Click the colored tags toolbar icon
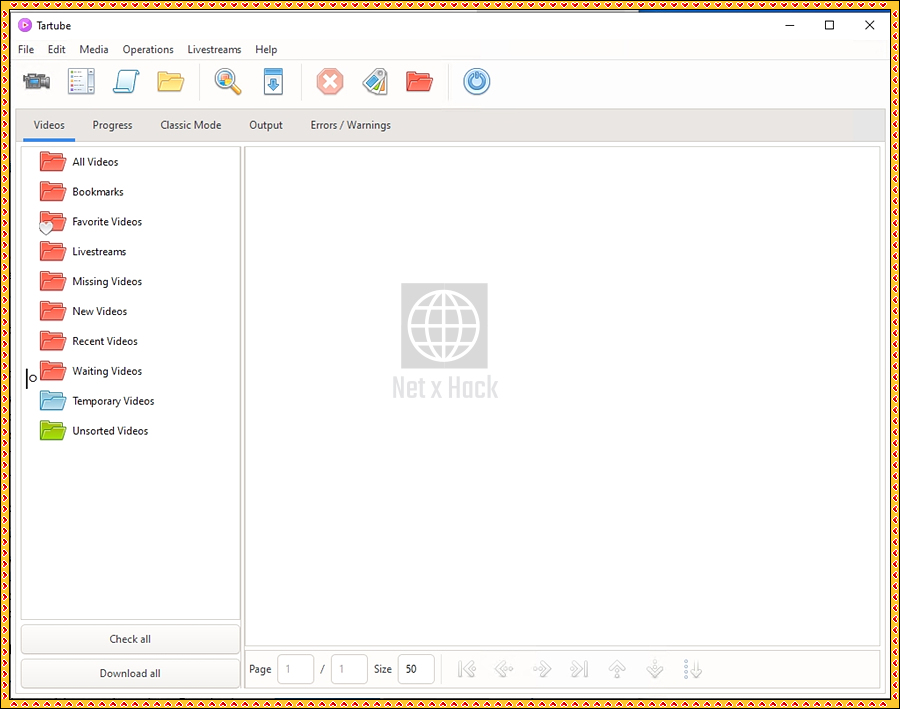The height and width of the screenshot is (709, 900). 375,82
